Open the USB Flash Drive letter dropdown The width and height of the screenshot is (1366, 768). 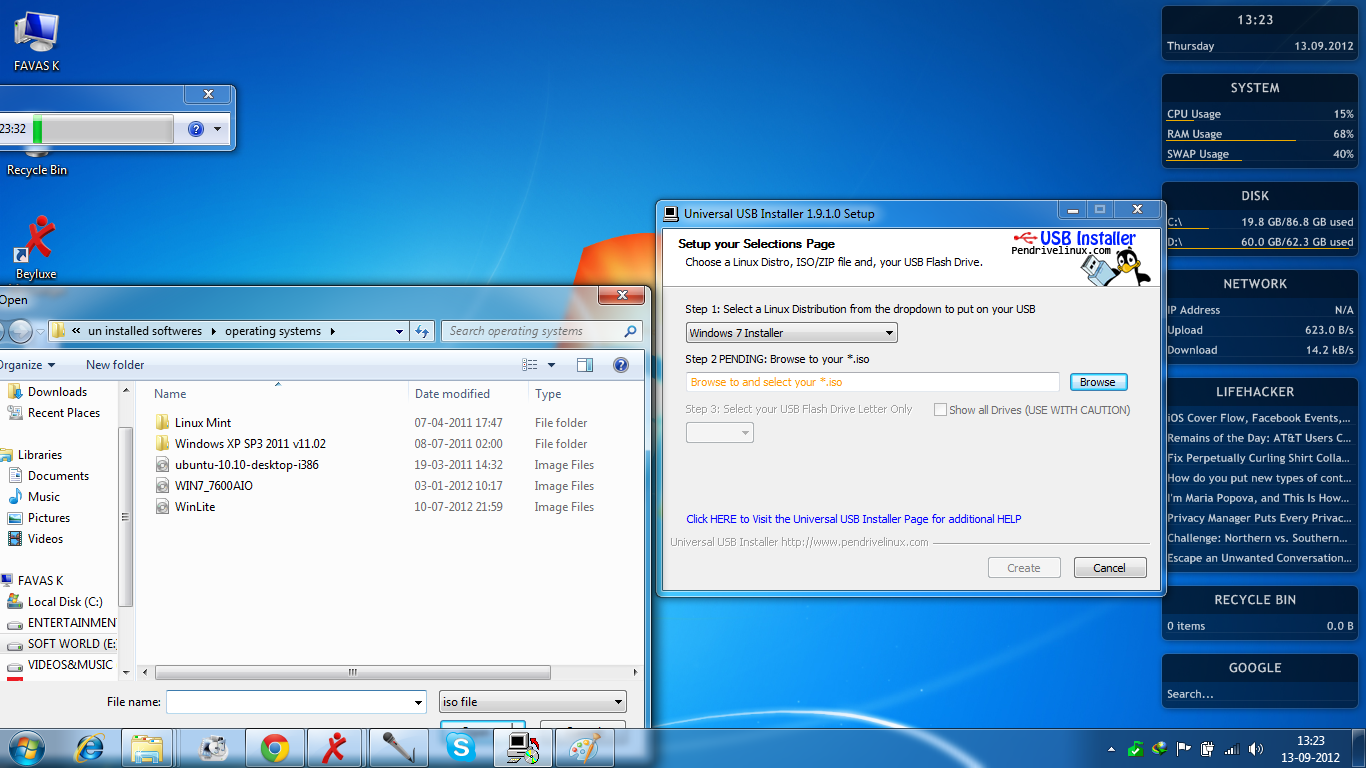tap(720, 433)
